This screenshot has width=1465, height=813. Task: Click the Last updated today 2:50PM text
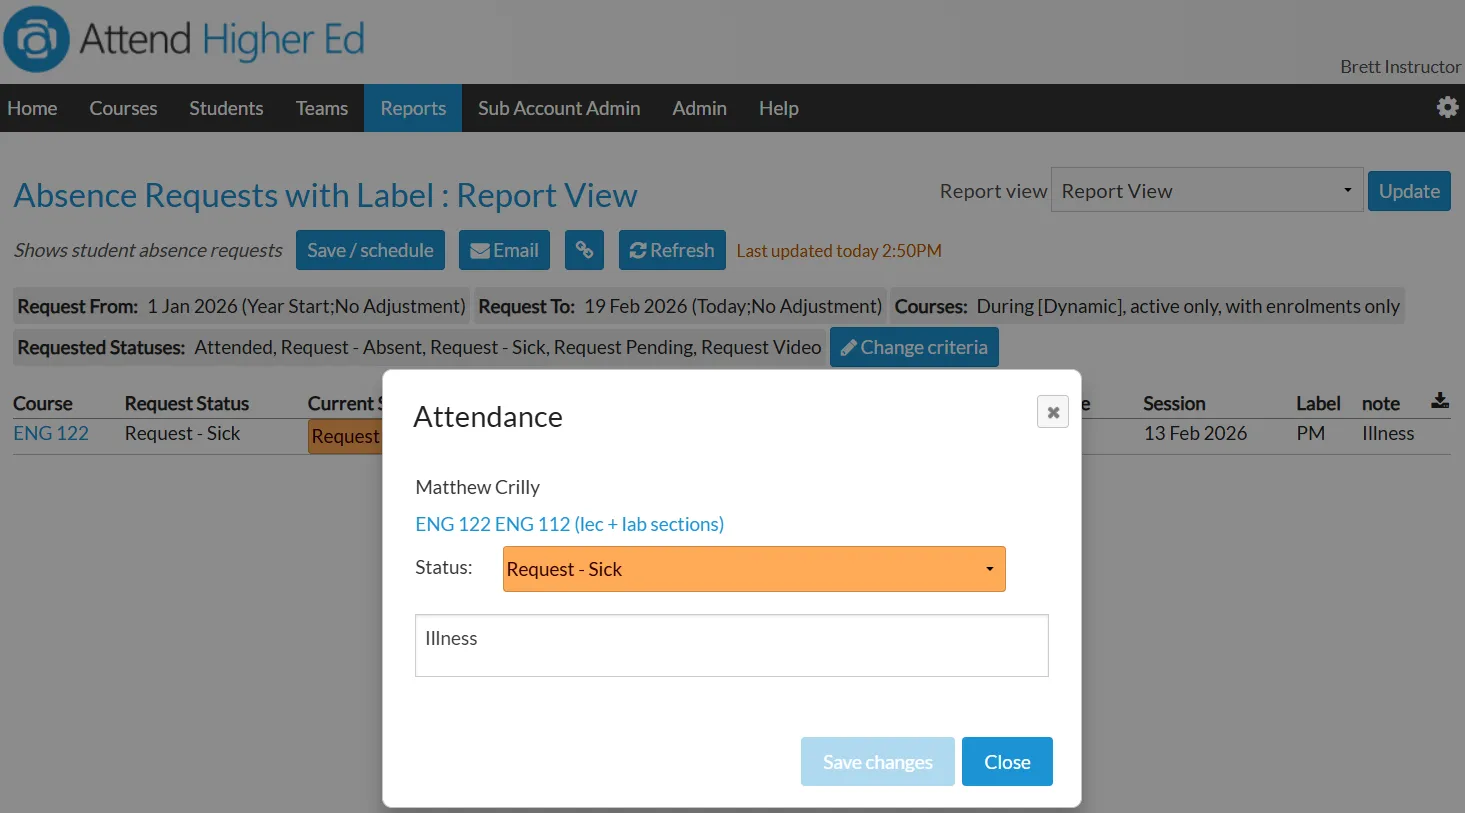tap(839, 251)
